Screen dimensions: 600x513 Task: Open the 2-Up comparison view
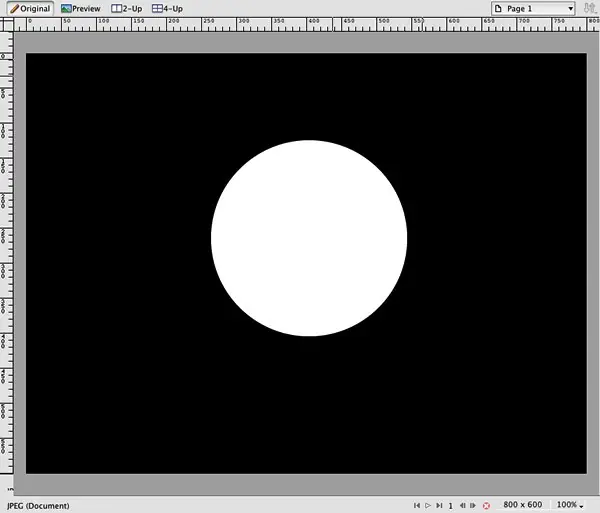(126, 8)
